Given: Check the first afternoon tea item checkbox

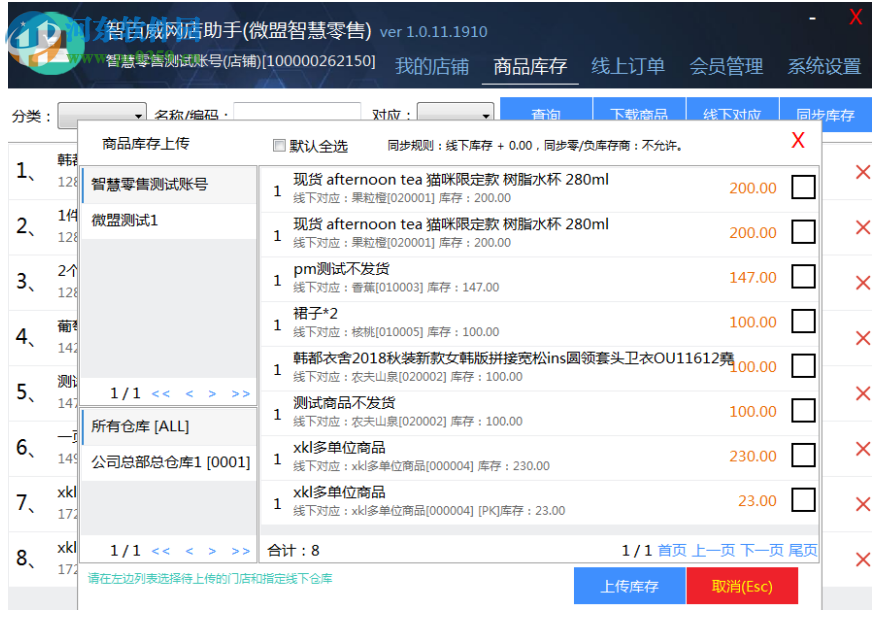Looking at the screenshot, I should tap(803, 186).
